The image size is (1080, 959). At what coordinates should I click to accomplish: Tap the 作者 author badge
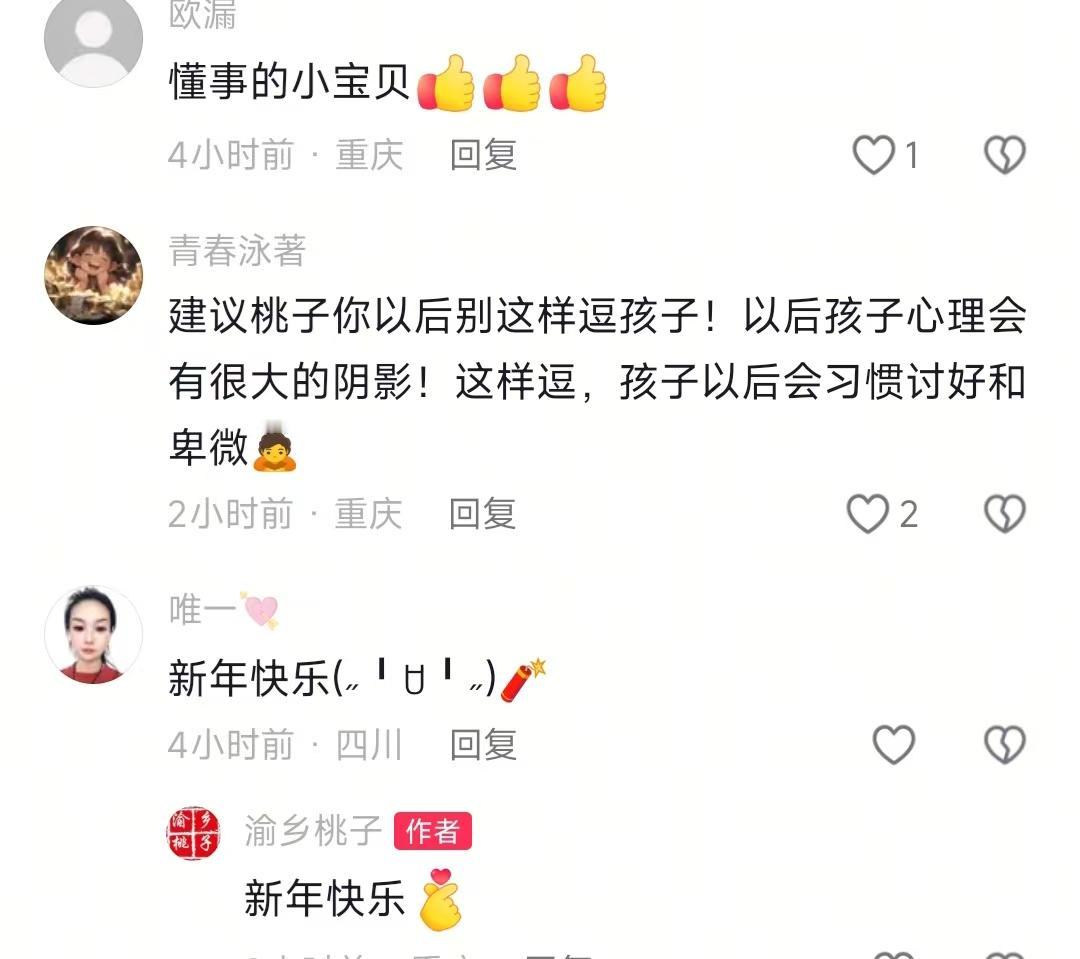(x=433, y=831)
